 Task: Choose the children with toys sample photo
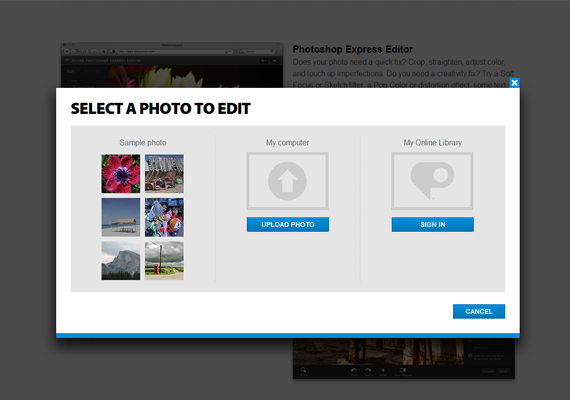coord(164,217)
